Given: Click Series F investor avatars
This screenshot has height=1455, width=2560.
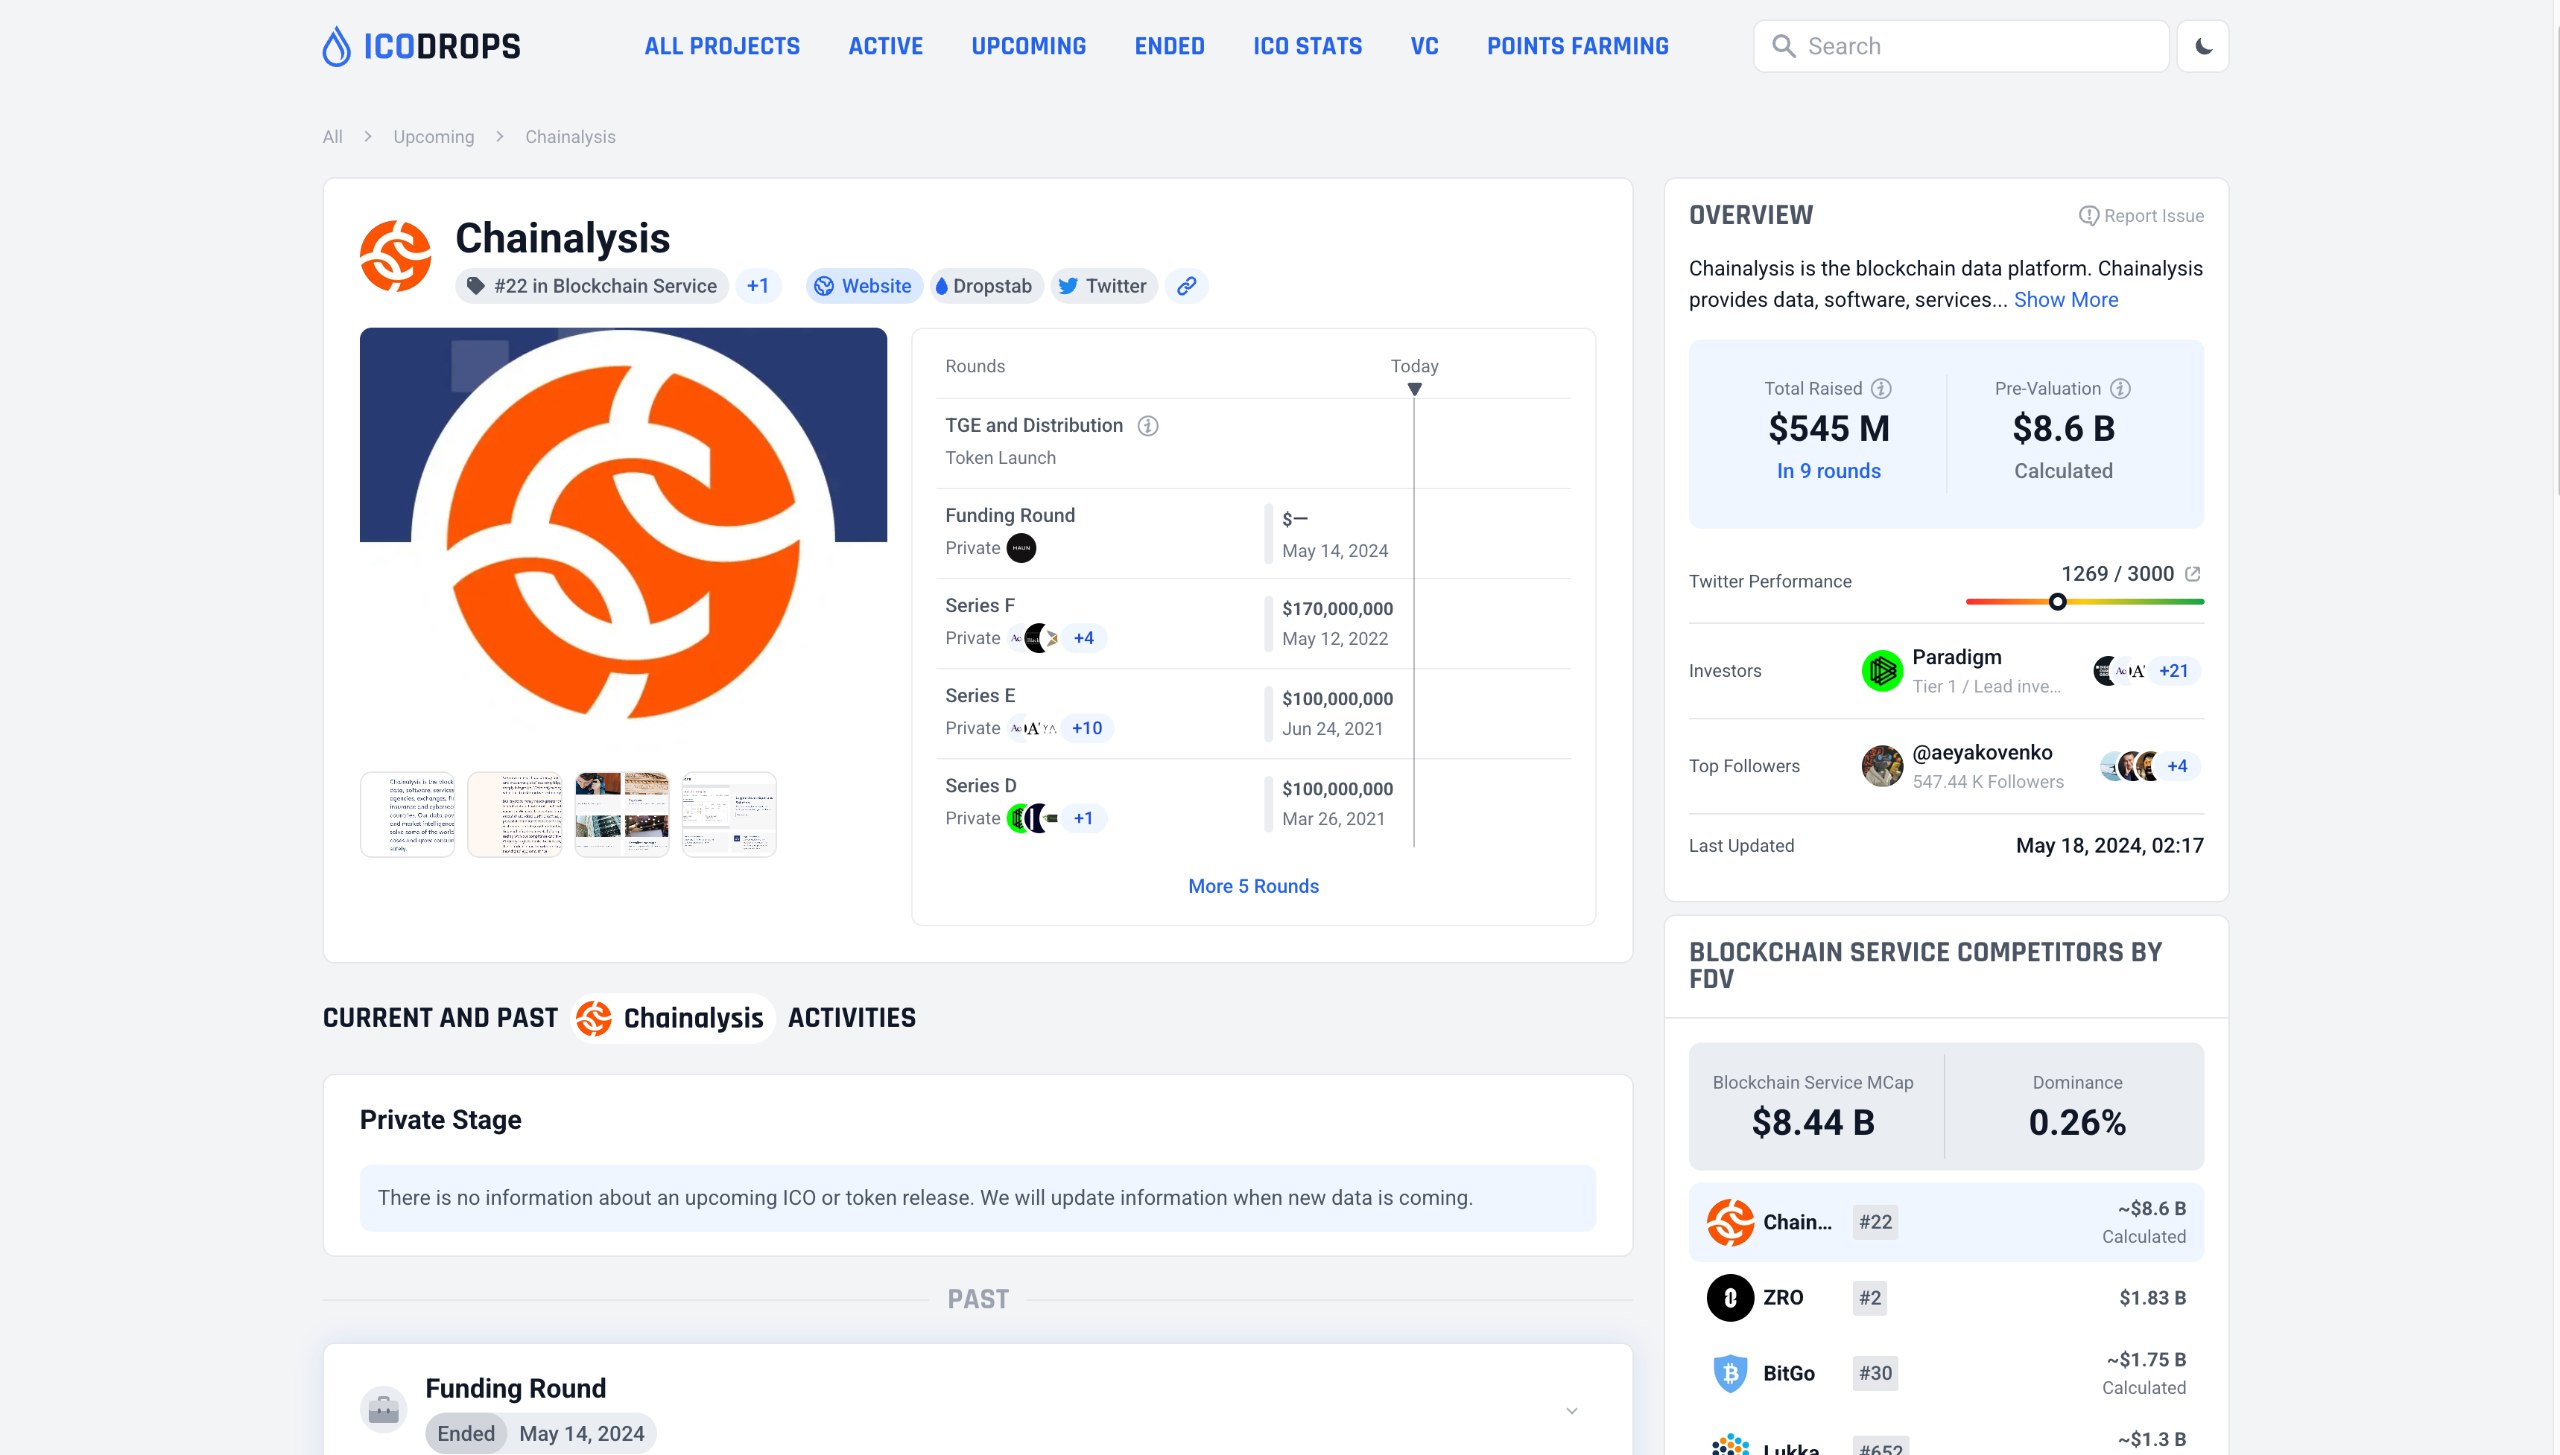Looking at the screenshot, I should click(x=1033, y=638).
